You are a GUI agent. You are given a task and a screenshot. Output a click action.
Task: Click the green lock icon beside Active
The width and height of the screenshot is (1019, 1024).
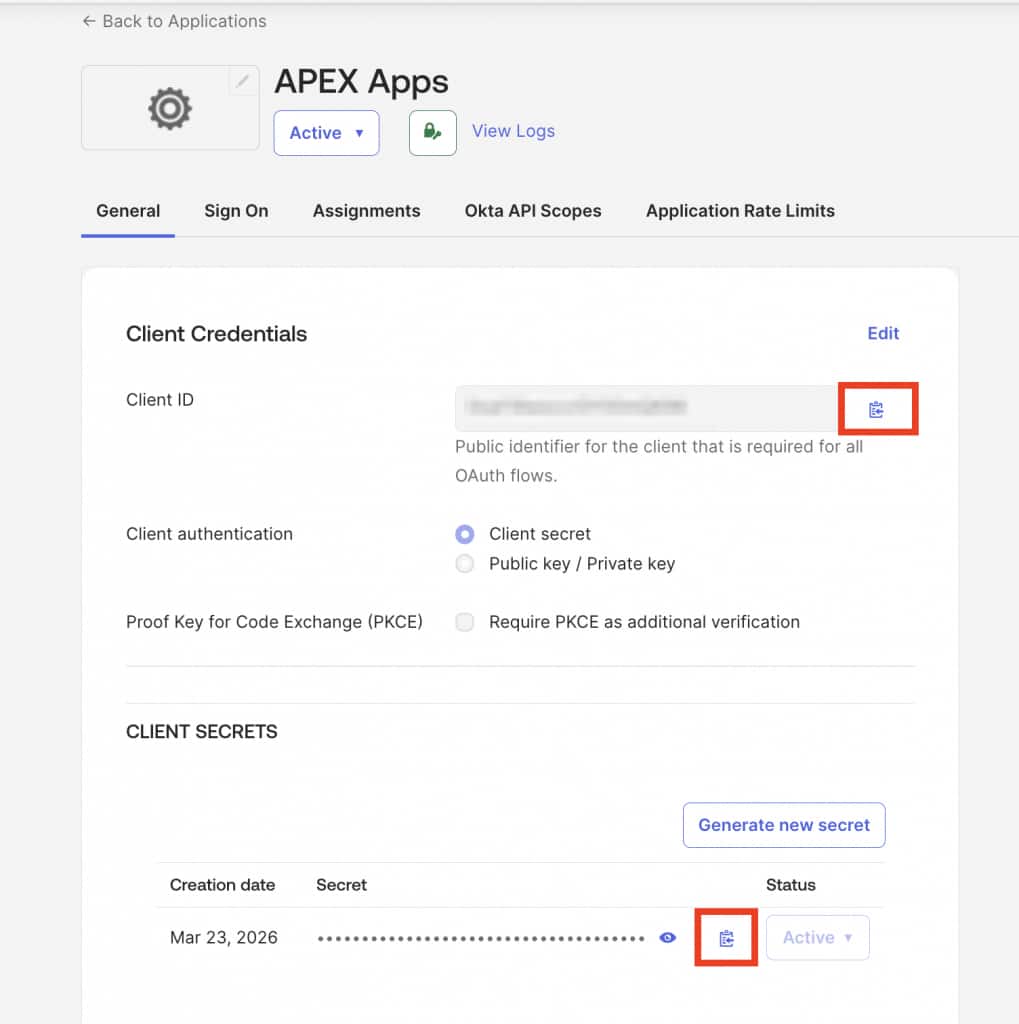pyautogui.click(x=431, y=131)
